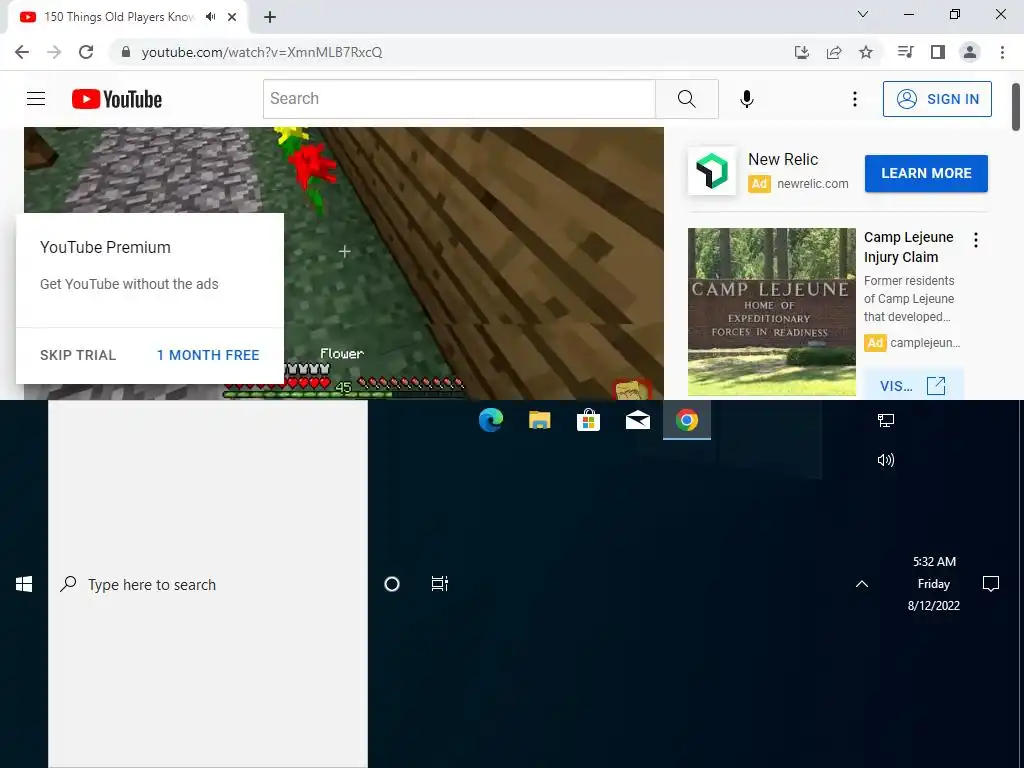Click the browser forward arrow
Viewport: 1024px width, 768px height.
(x=54, y=52)
